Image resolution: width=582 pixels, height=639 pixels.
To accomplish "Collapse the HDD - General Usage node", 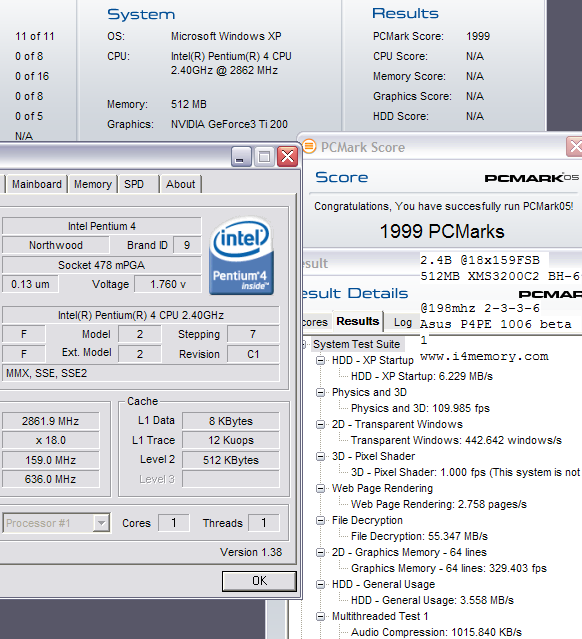I will [321, 584].
